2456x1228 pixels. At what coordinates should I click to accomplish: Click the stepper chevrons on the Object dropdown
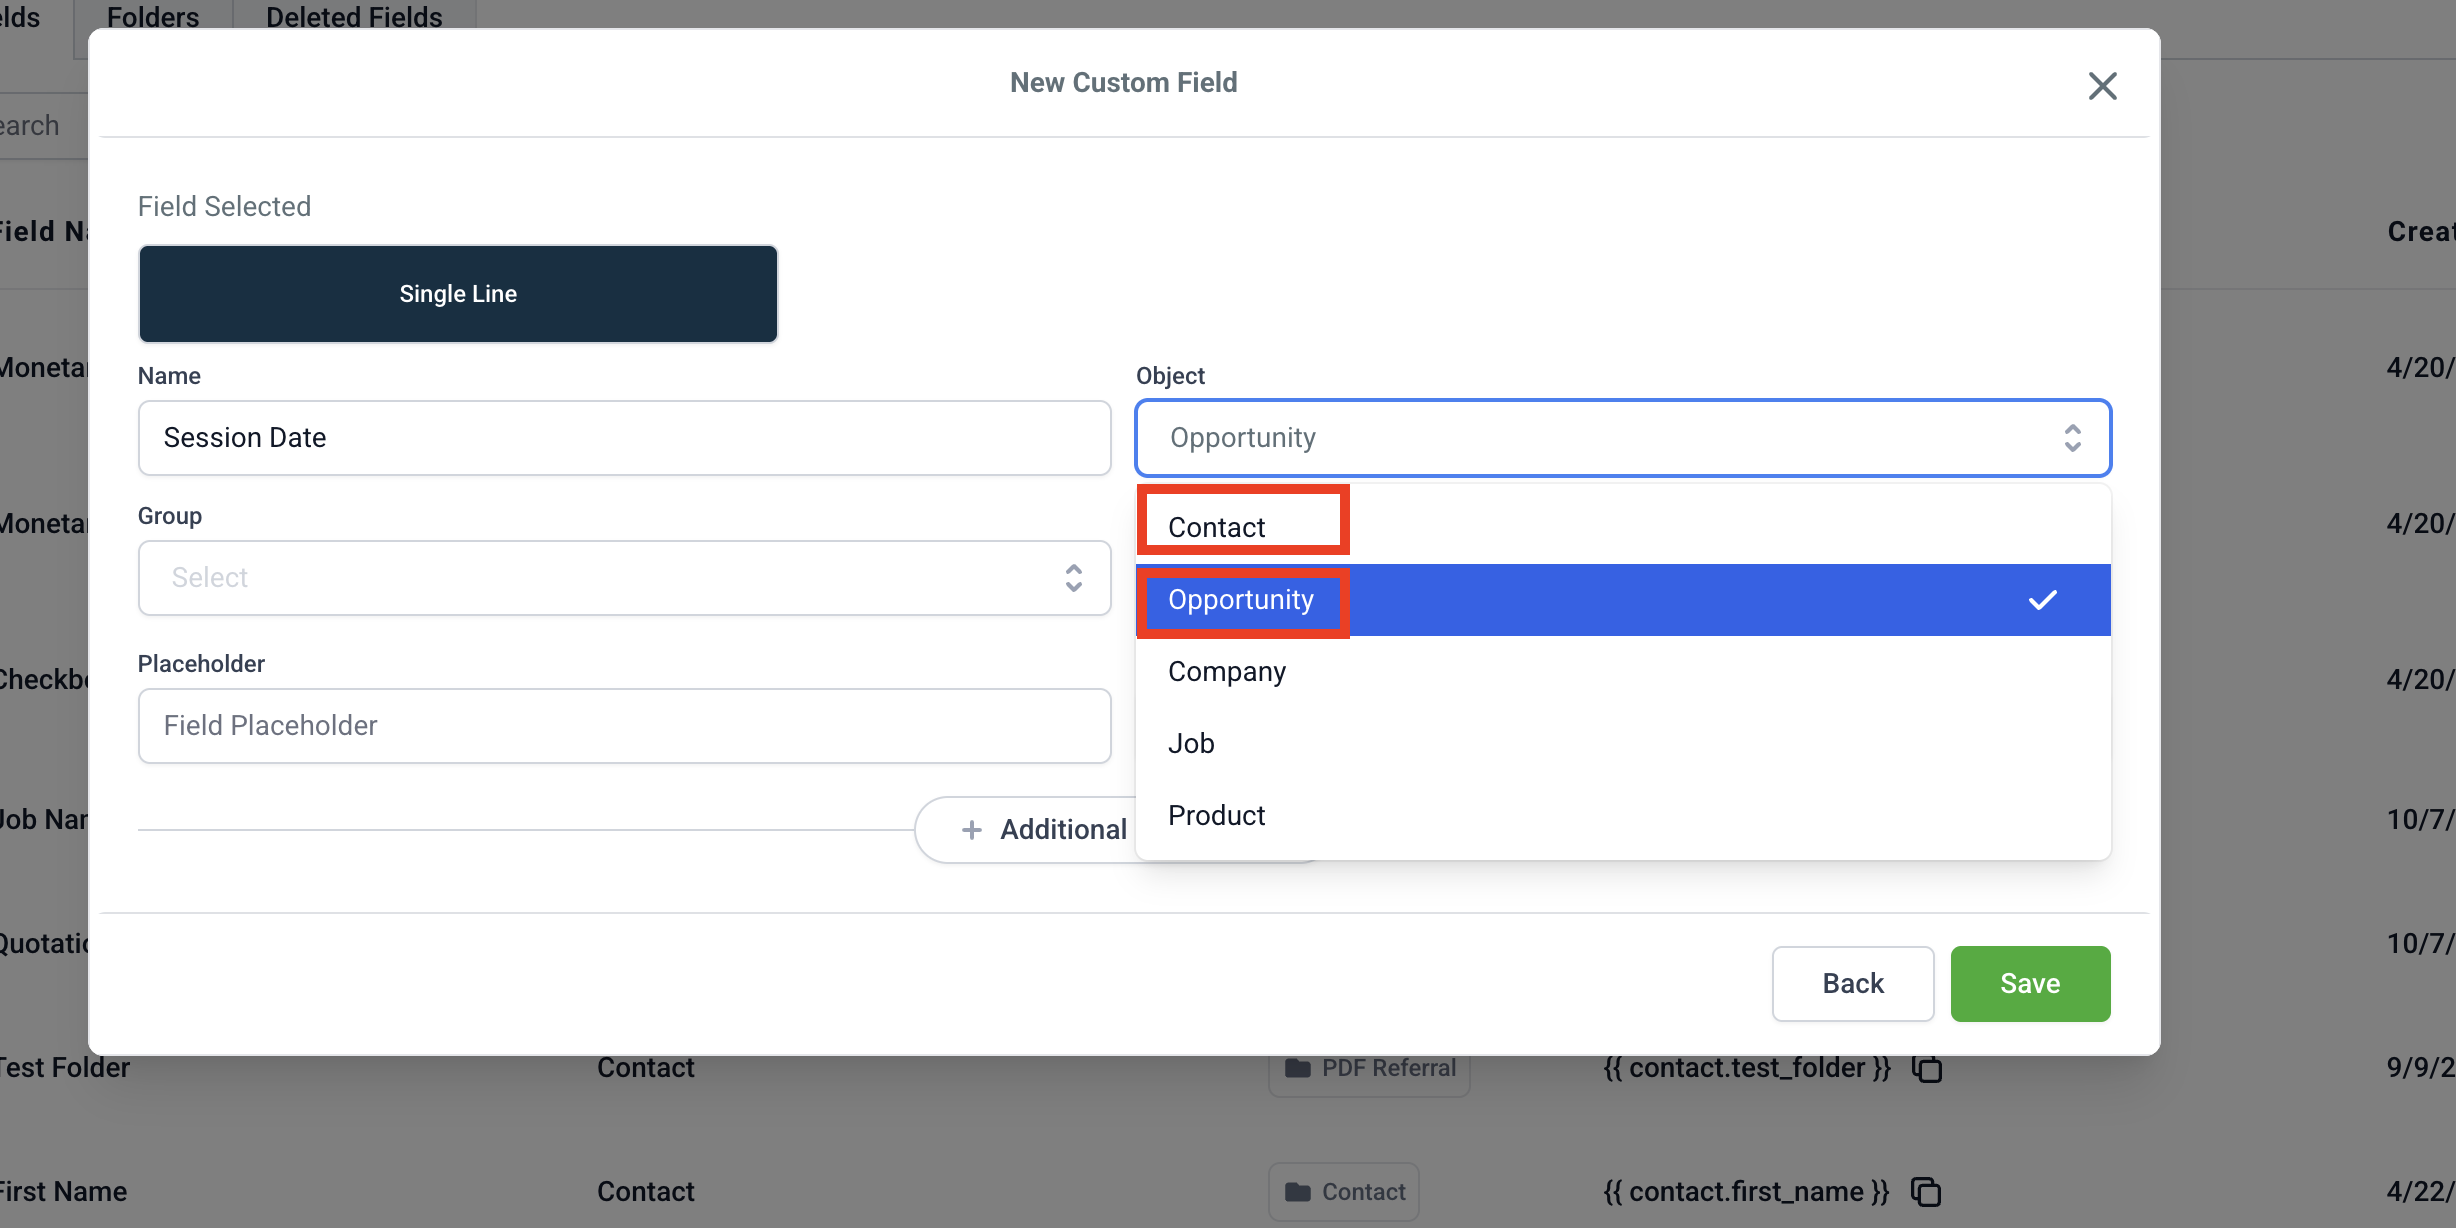tap(2073, 437)
